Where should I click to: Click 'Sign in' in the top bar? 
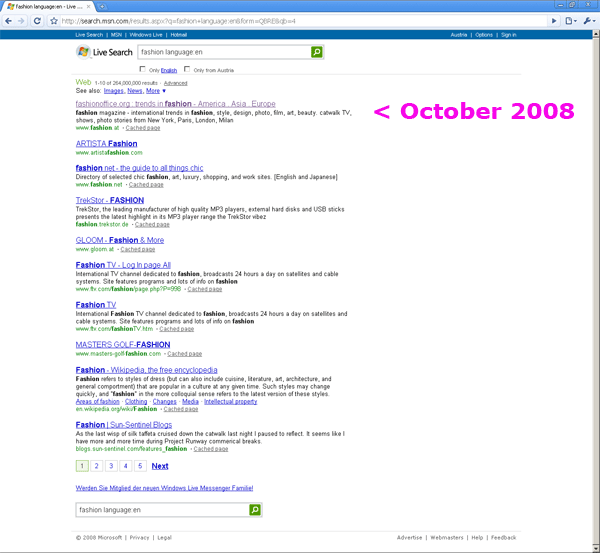[x=509, y=35]
